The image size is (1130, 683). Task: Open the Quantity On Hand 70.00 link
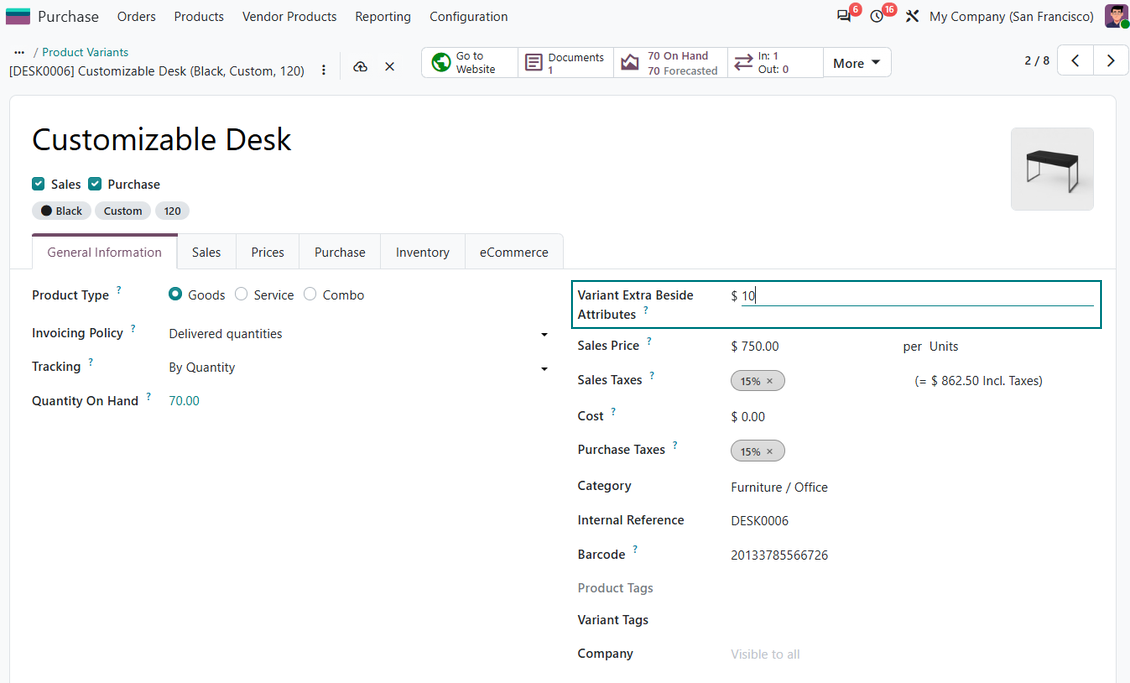(184, 401)
